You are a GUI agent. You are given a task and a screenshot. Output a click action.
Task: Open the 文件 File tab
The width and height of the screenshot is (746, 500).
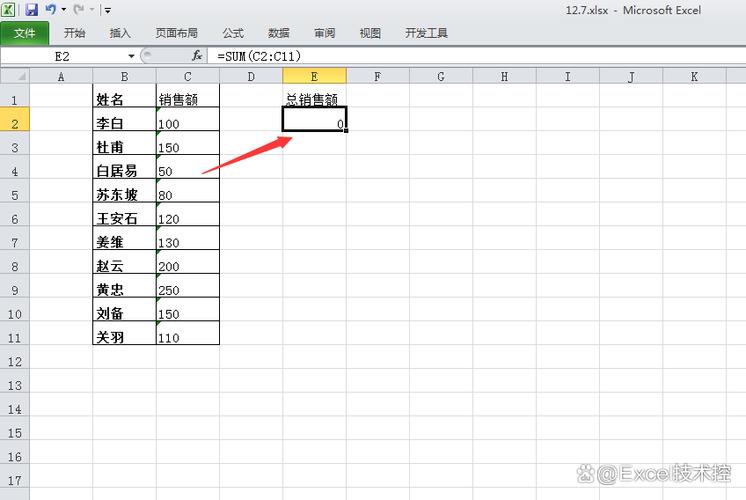pyautogui.click(x=24, y=33)
